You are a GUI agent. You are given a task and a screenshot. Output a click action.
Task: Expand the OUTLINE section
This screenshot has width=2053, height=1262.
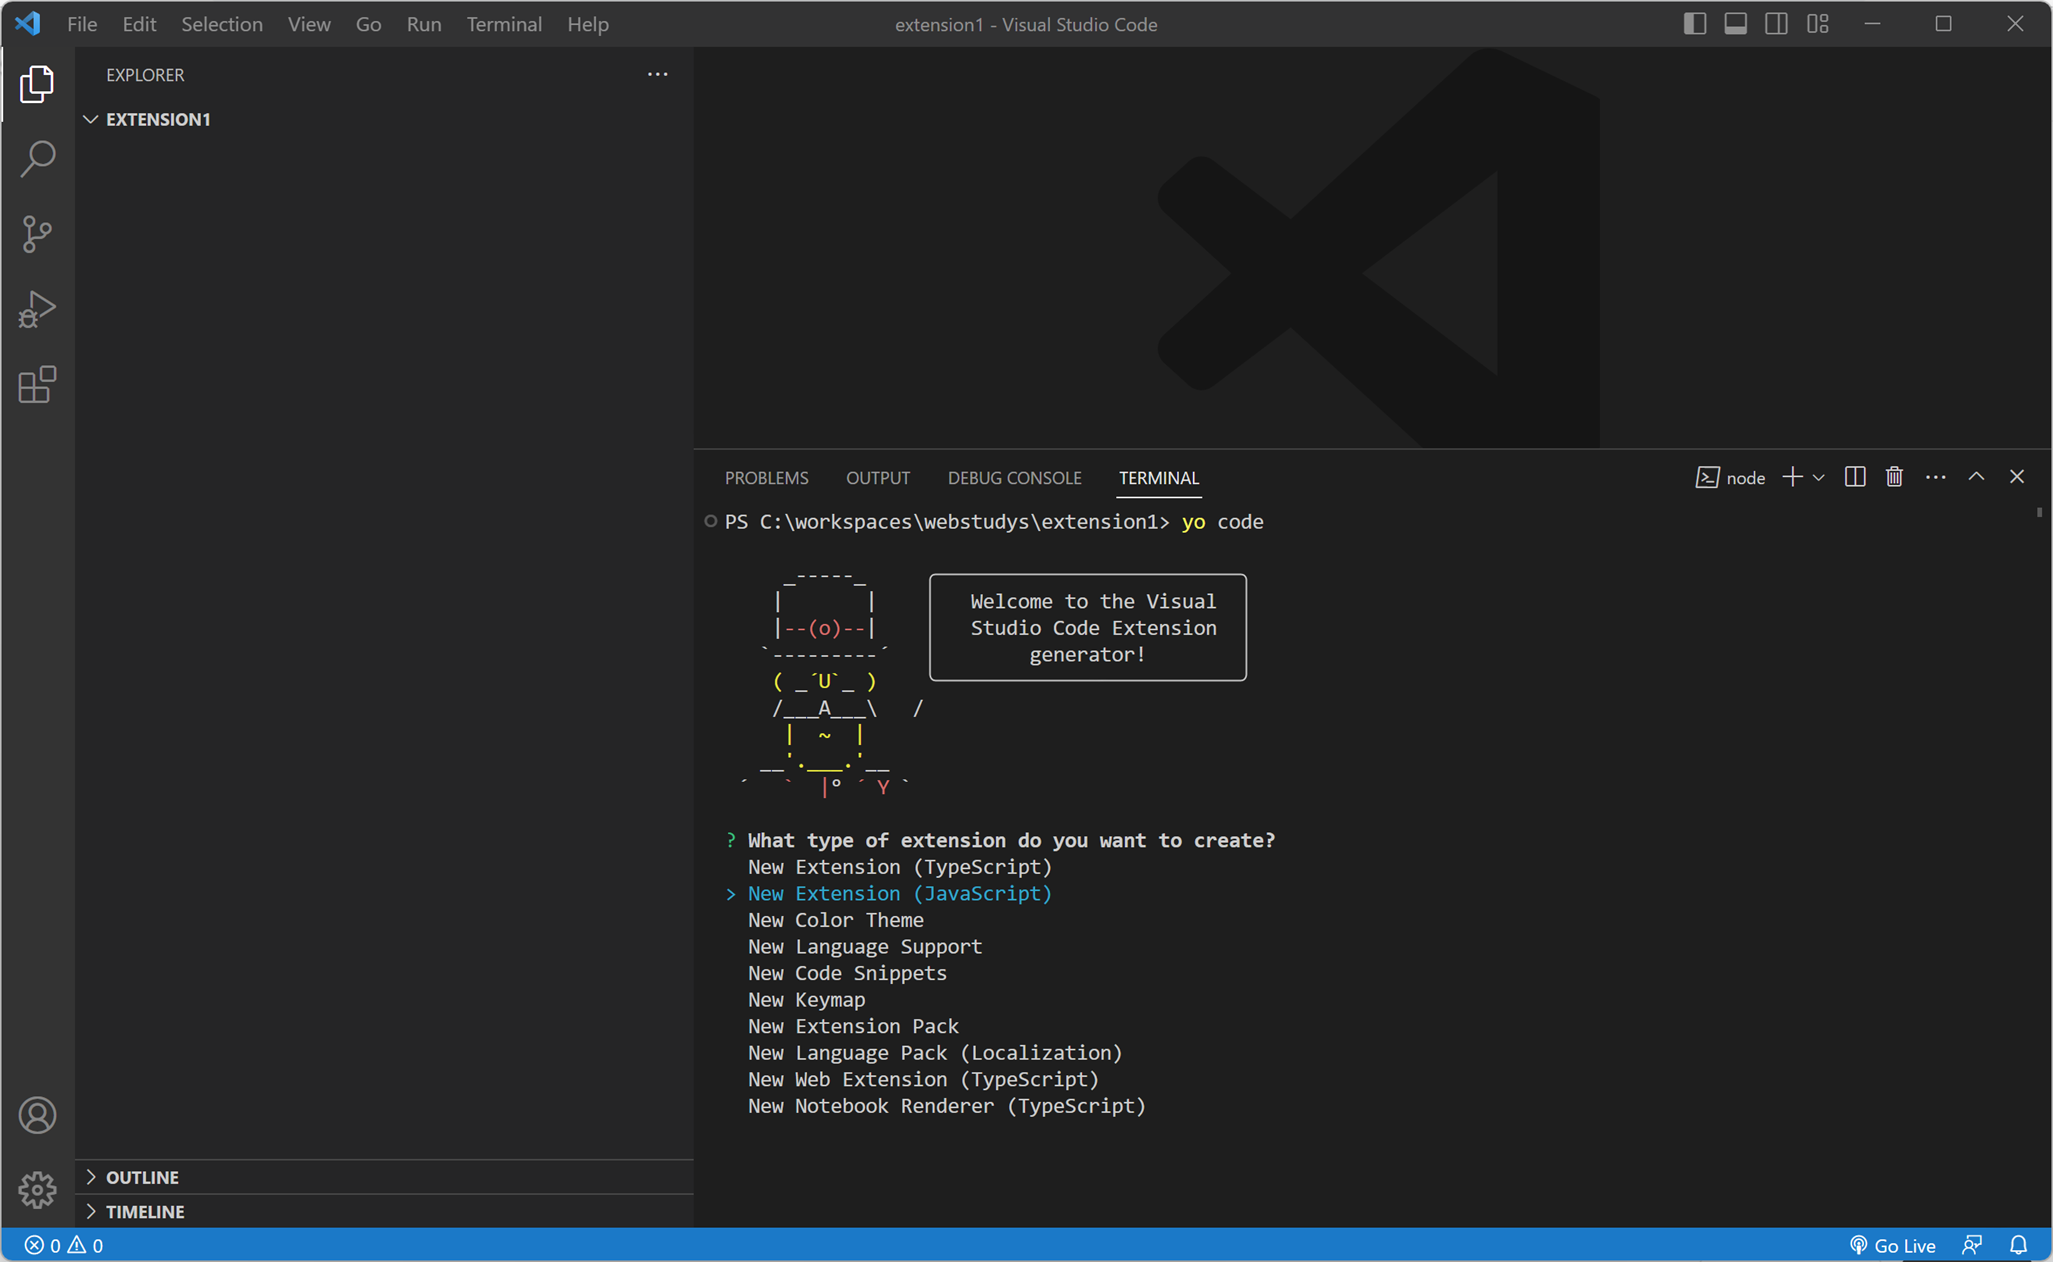tap(142, 1177)
